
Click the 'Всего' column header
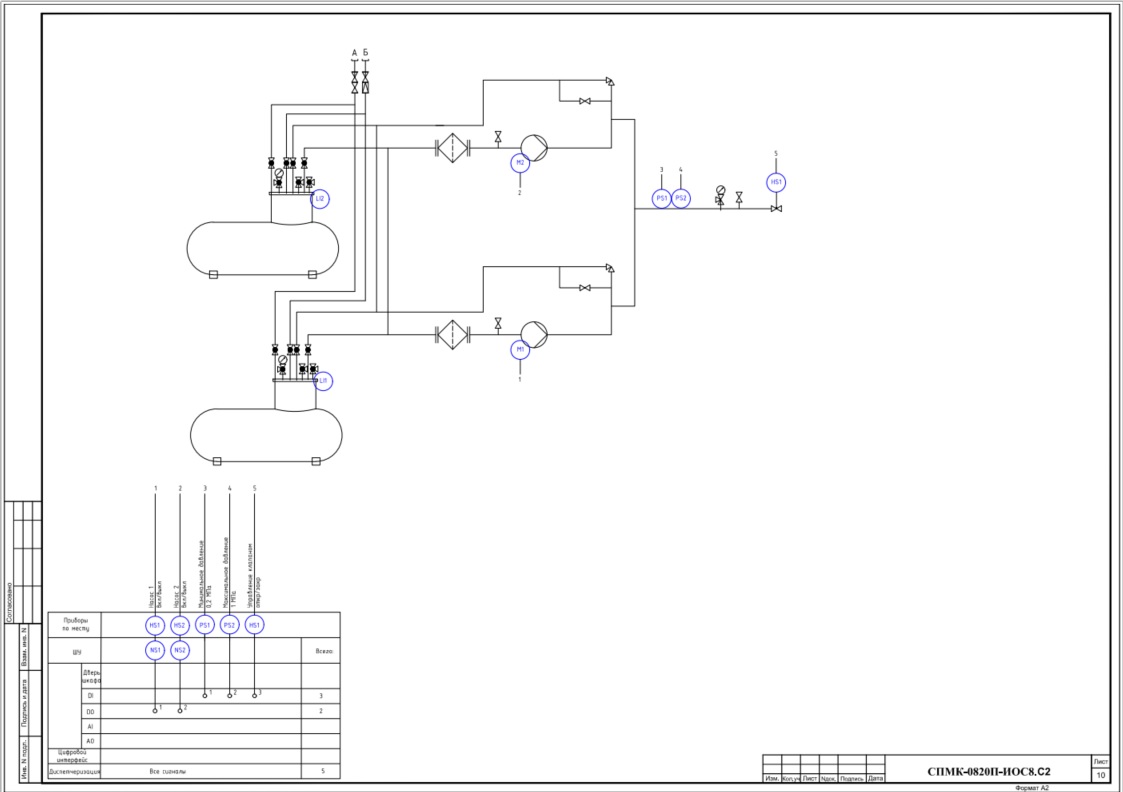pos(324,652)
